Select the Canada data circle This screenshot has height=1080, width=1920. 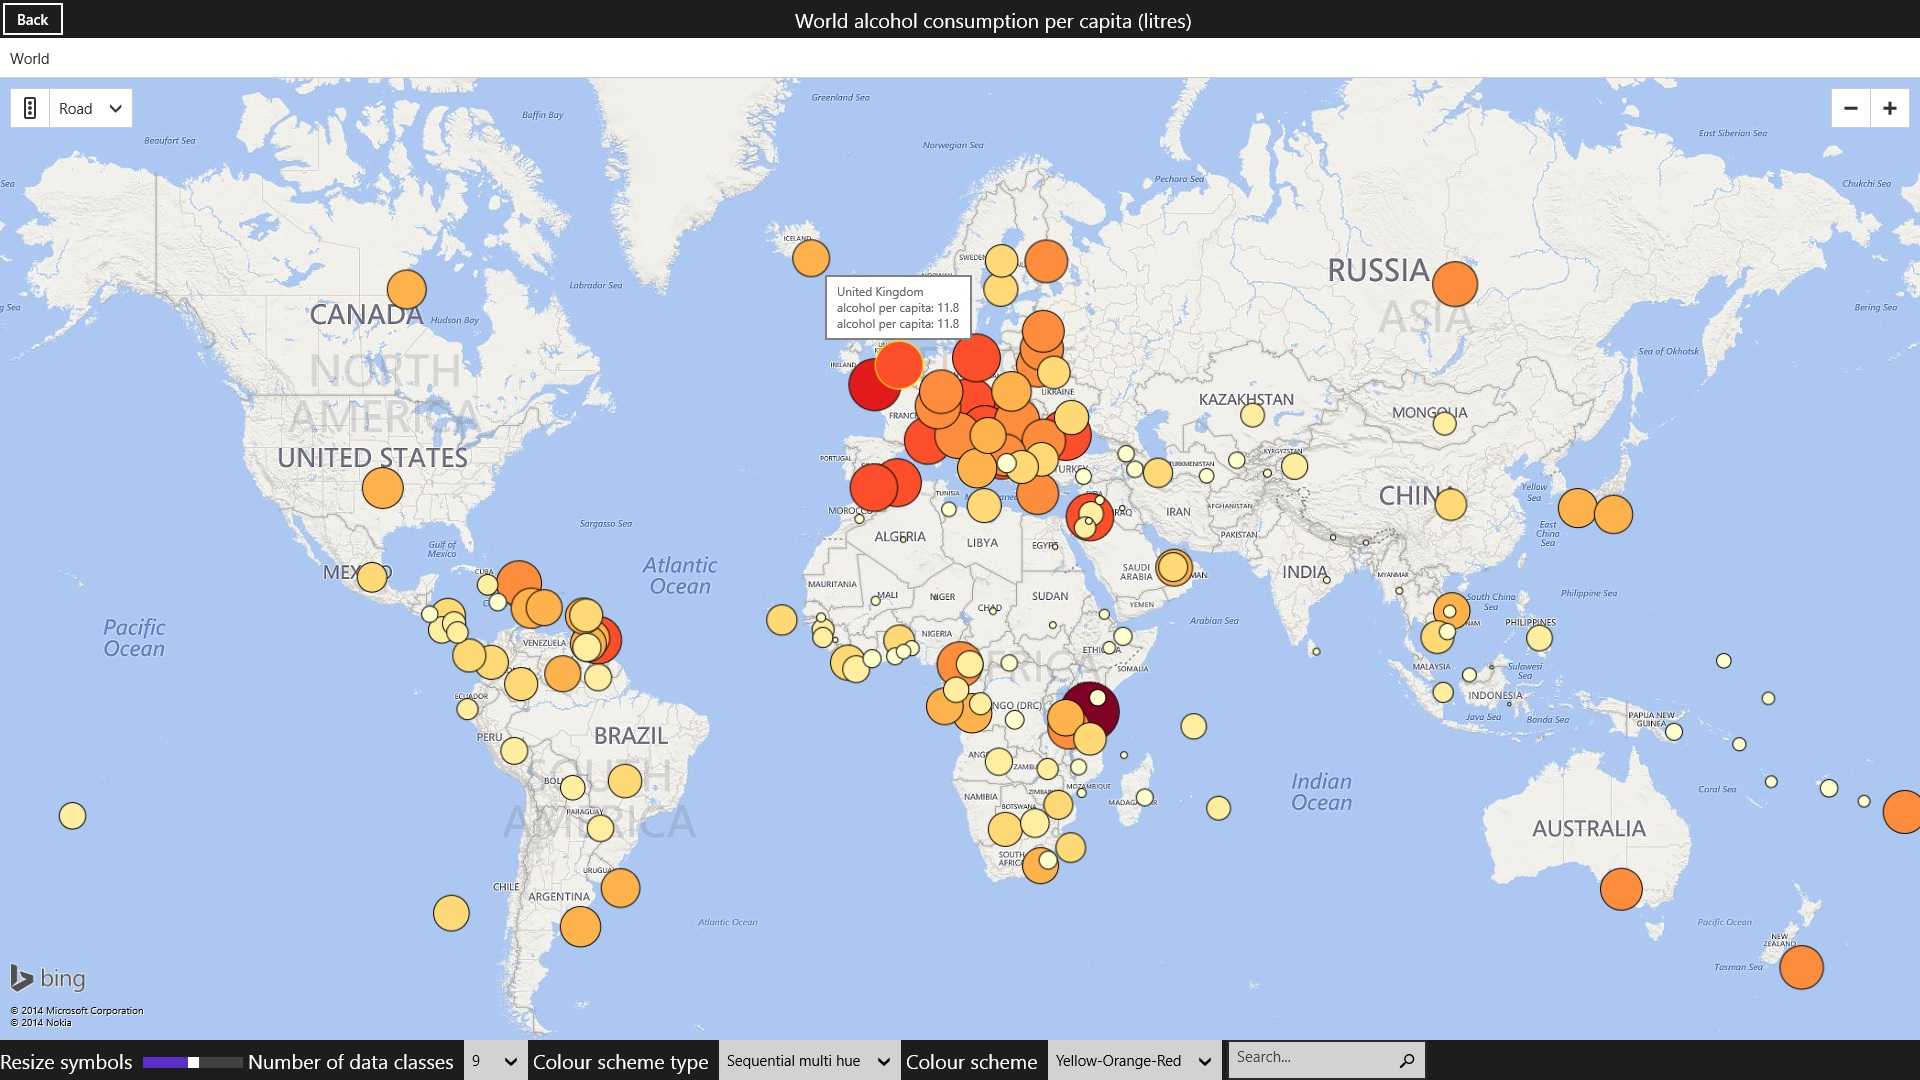(406, 289)
